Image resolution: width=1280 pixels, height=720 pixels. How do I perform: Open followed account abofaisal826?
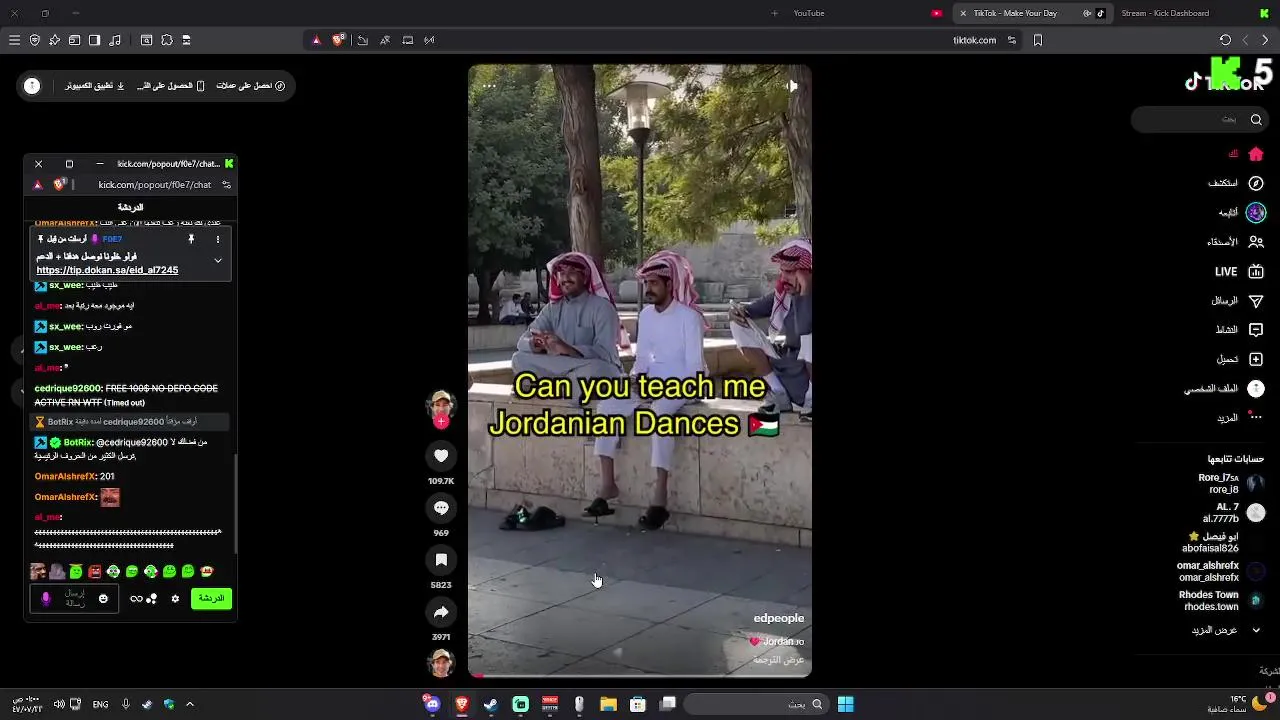point(1223,542)
